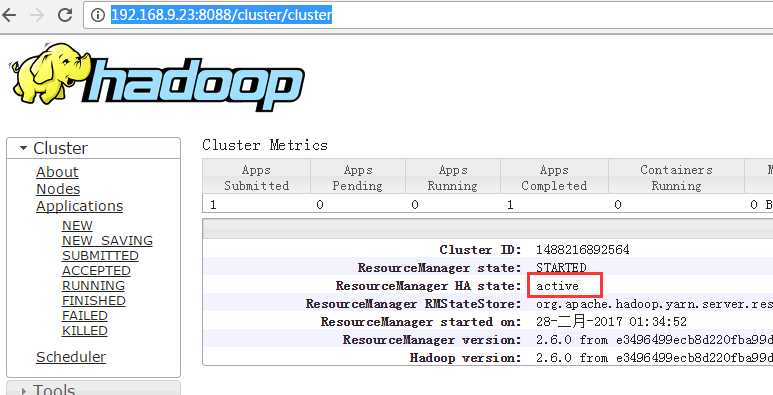The image size is (773, 395).
Task: Click the browser back arrow
Action: pos(8,15)
